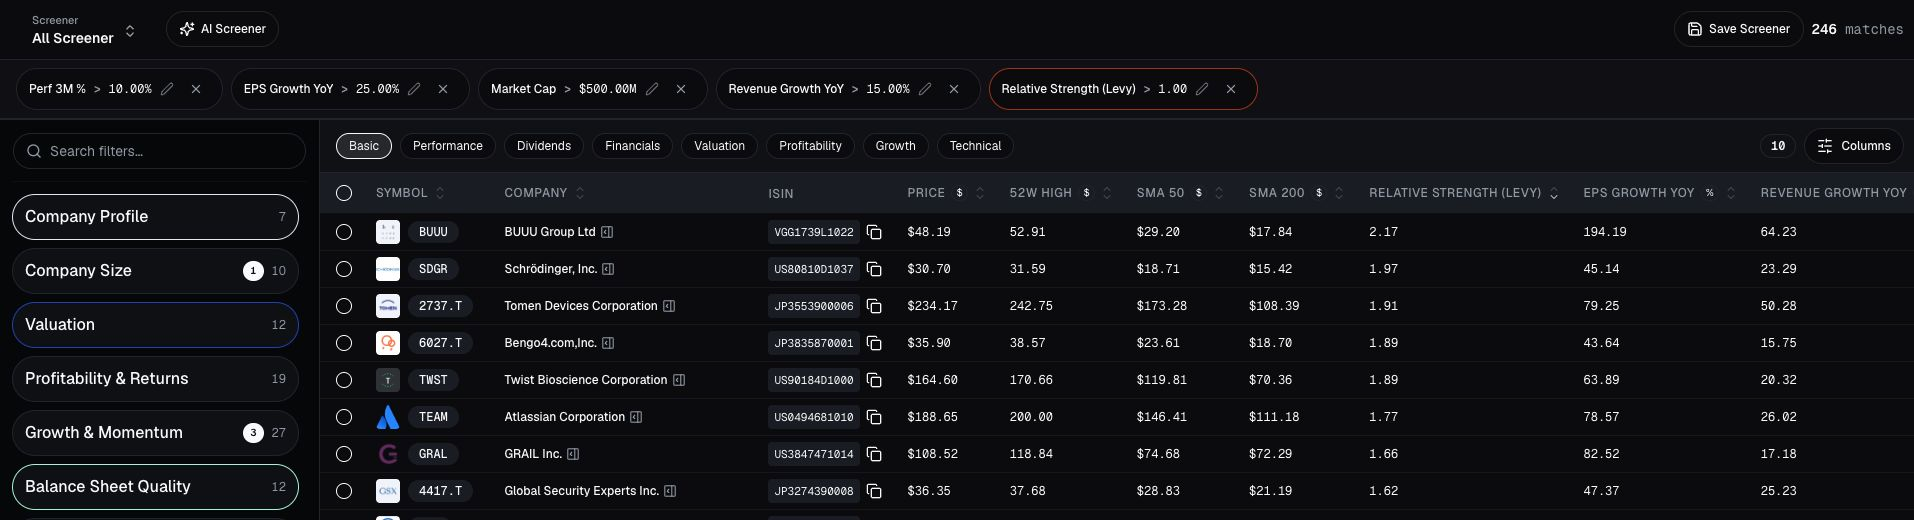Open Atlassian Corporation side panel icon

[x=636, y=417]
